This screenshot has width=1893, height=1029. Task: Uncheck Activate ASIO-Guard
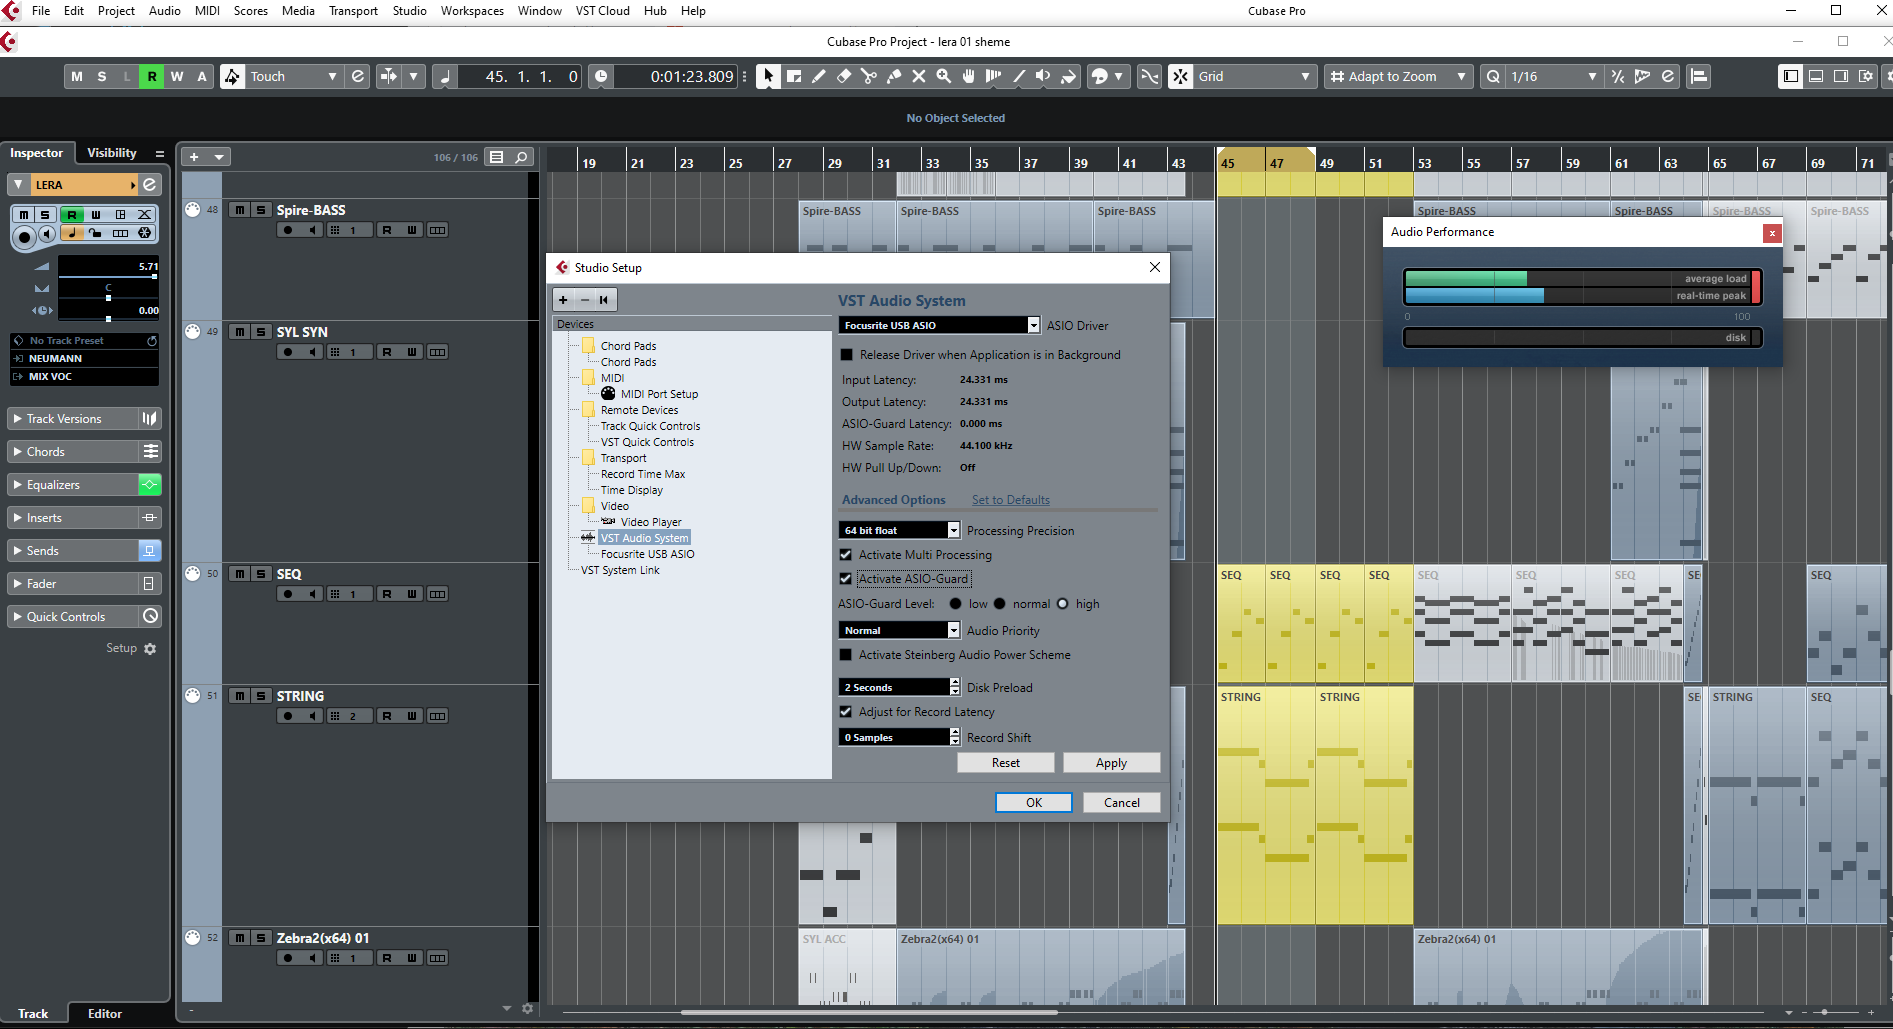pyautogui.click(x=846, y=579)
